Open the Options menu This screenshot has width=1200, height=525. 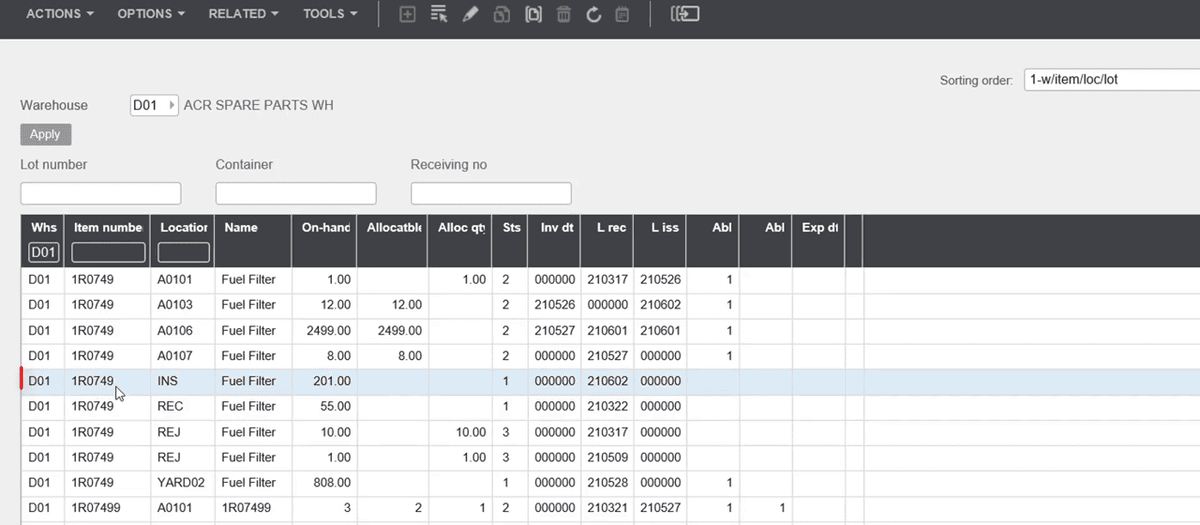(151, 14)
